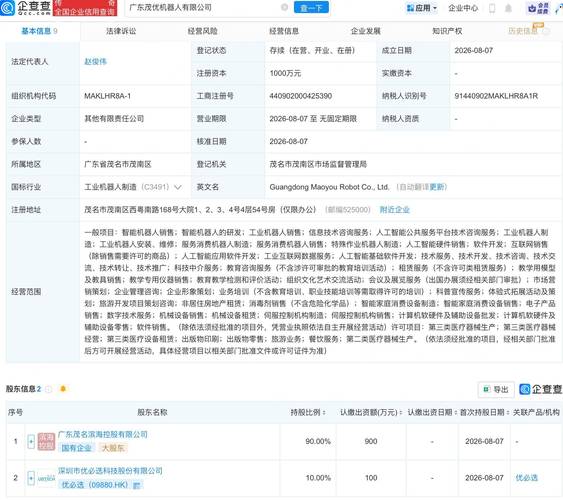
Task: Click the 茂名市茂南区市场监督管理局 registration authority text
Action: click(318, 164)
